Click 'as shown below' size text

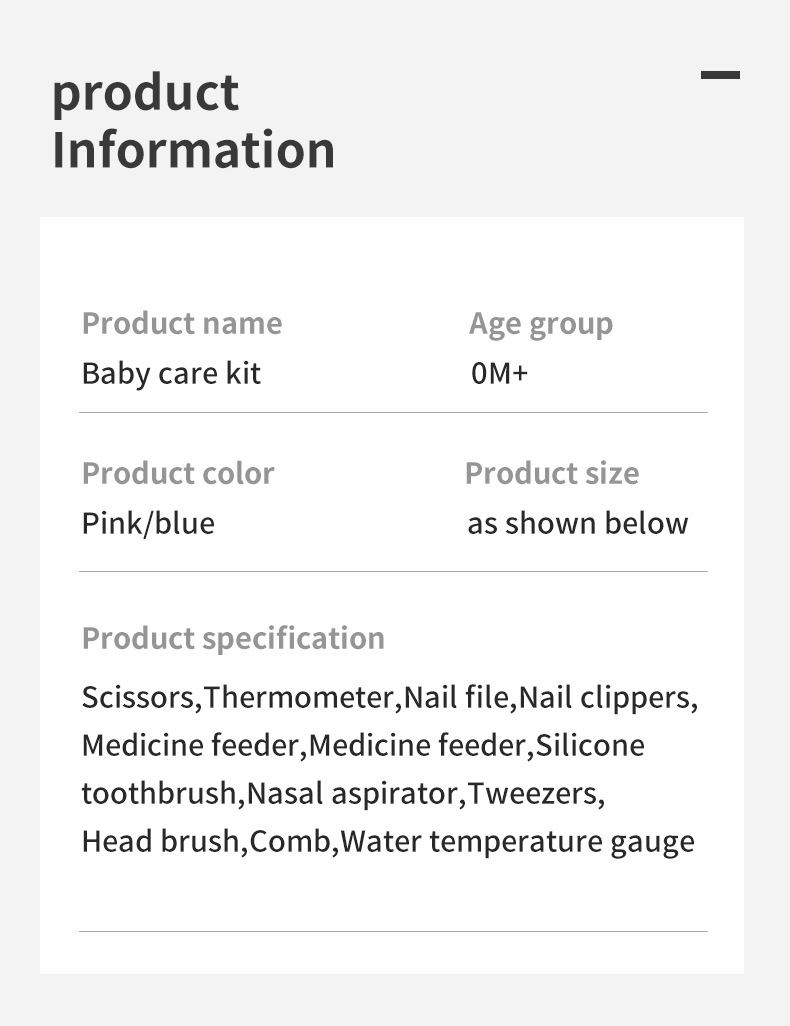(578, 523)
